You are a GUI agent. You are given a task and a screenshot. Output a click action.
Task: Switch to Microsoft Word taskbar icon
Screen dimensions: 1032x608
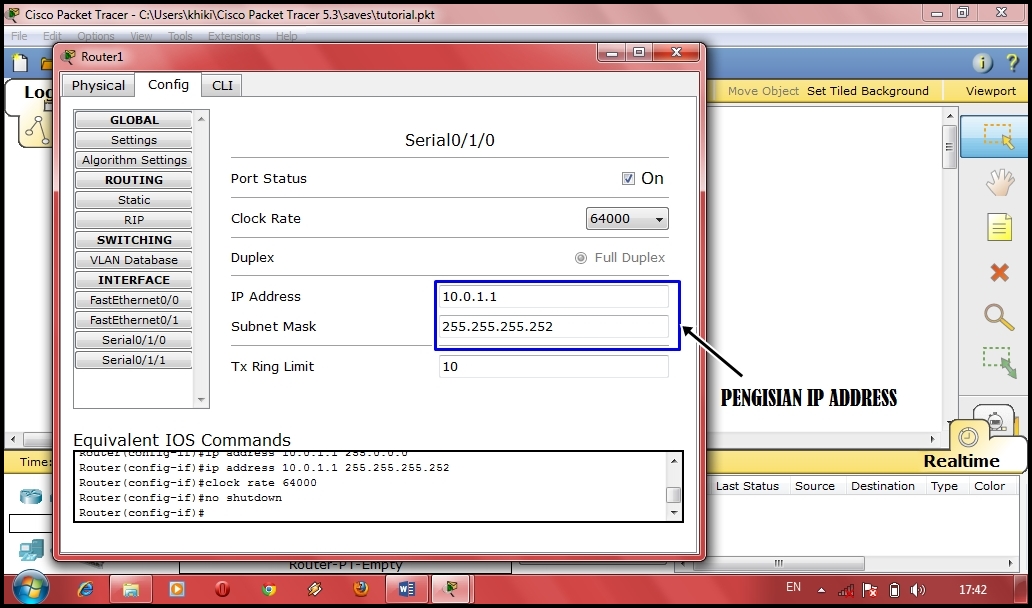406,589
